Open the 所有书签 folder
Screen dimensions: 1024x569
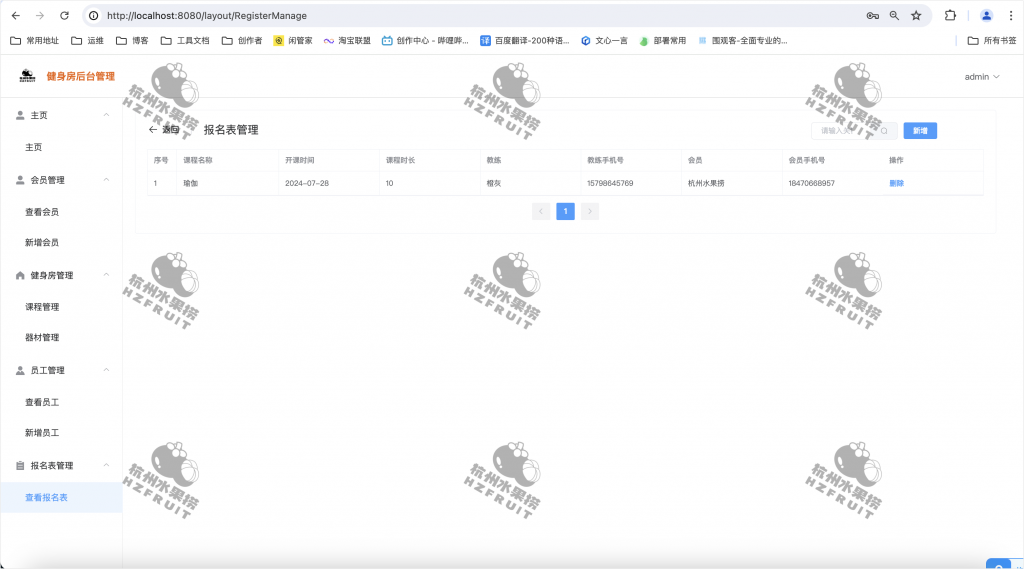point(992,41)
